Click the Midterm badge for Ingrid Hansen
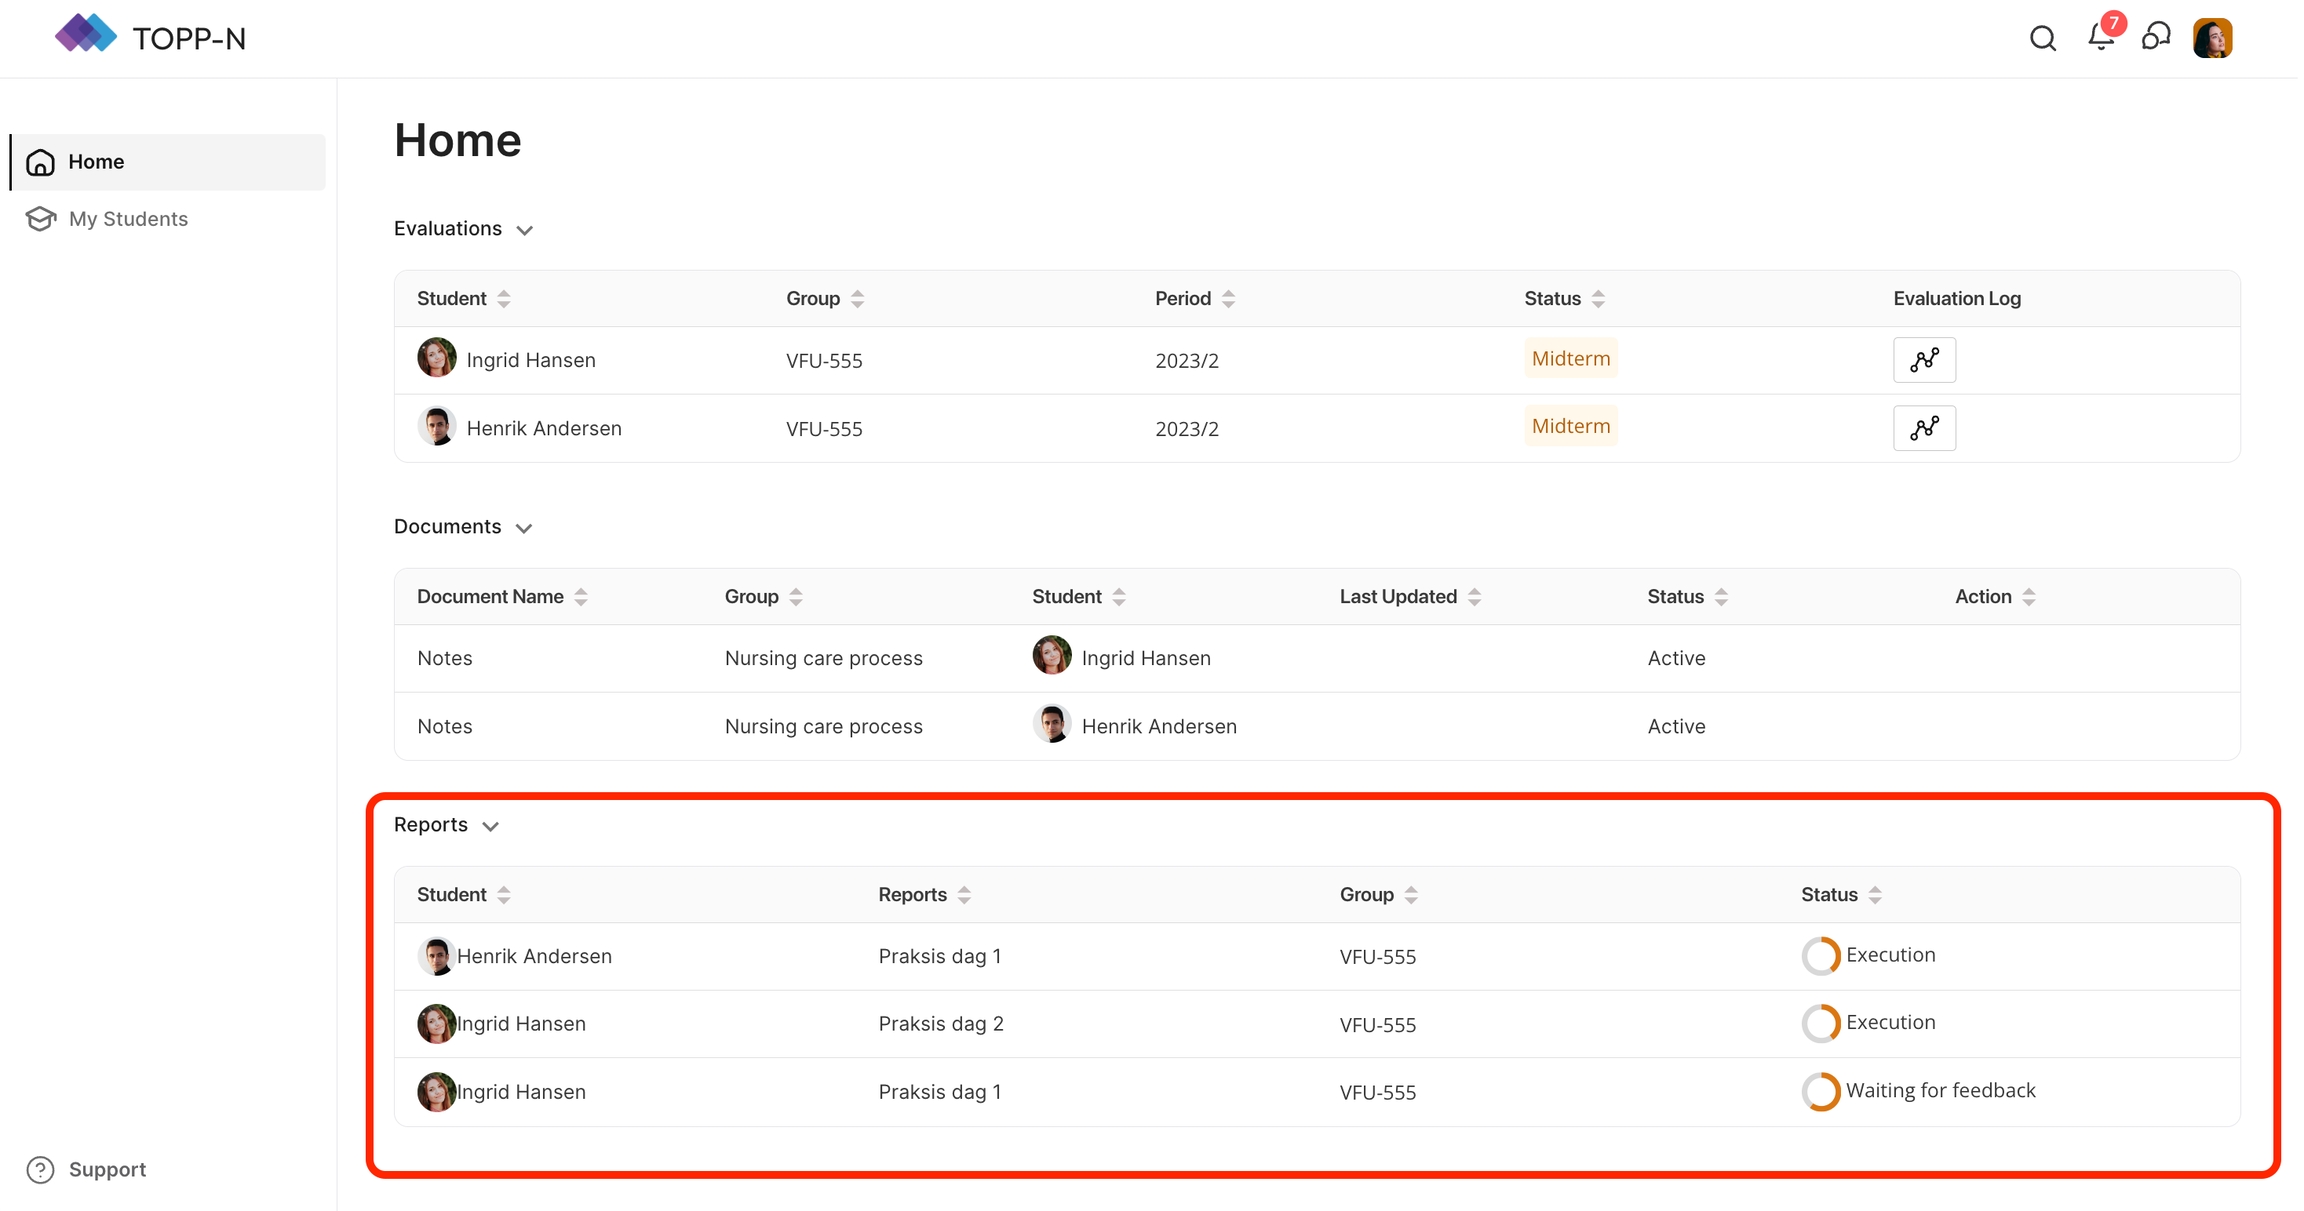The height and width of the screenshot is (1211, 2304). 1570,358
